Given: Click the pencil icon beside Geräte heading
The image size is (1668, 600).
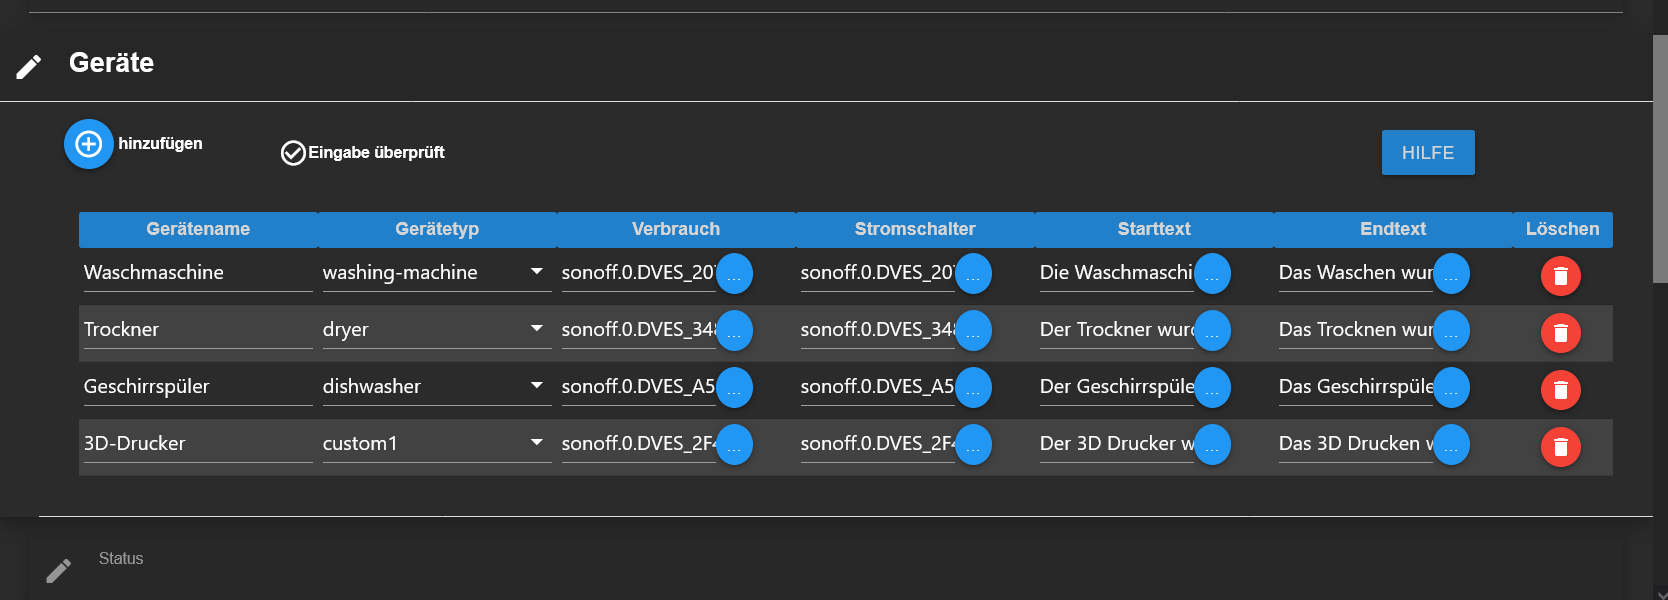Looking at the screenshot, I should click(29, 67).
